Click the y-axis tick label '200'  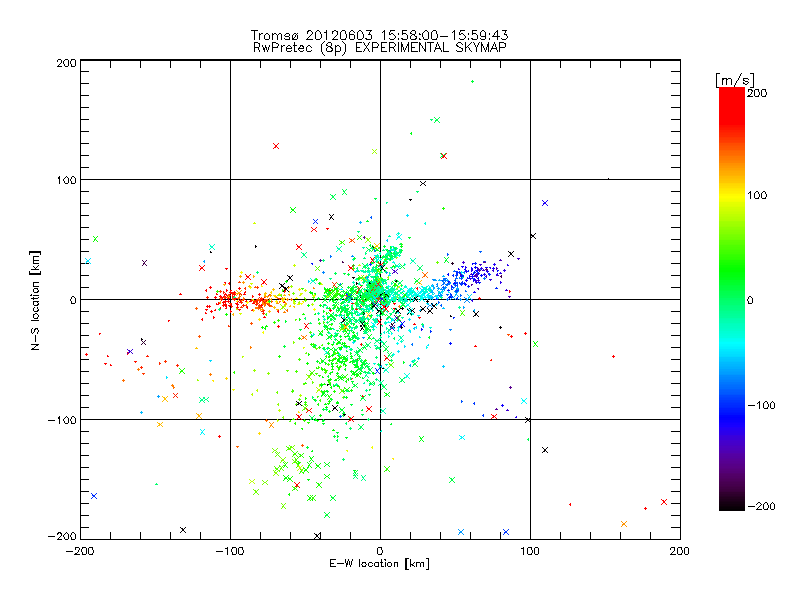click(x=66, y=63)
